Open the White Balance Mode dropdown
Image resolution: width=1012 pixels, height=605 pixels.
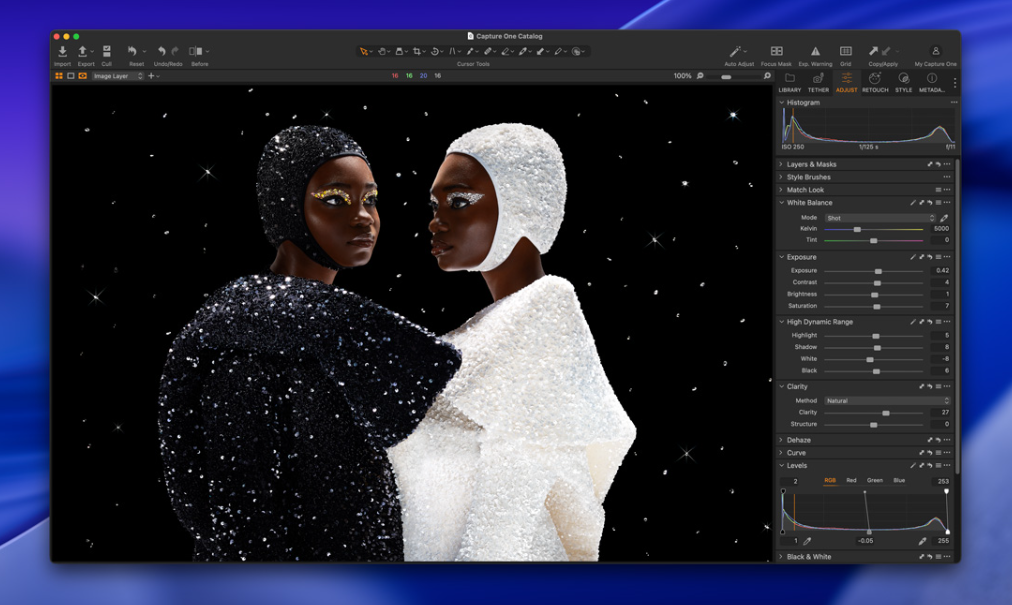coord(880,218)
